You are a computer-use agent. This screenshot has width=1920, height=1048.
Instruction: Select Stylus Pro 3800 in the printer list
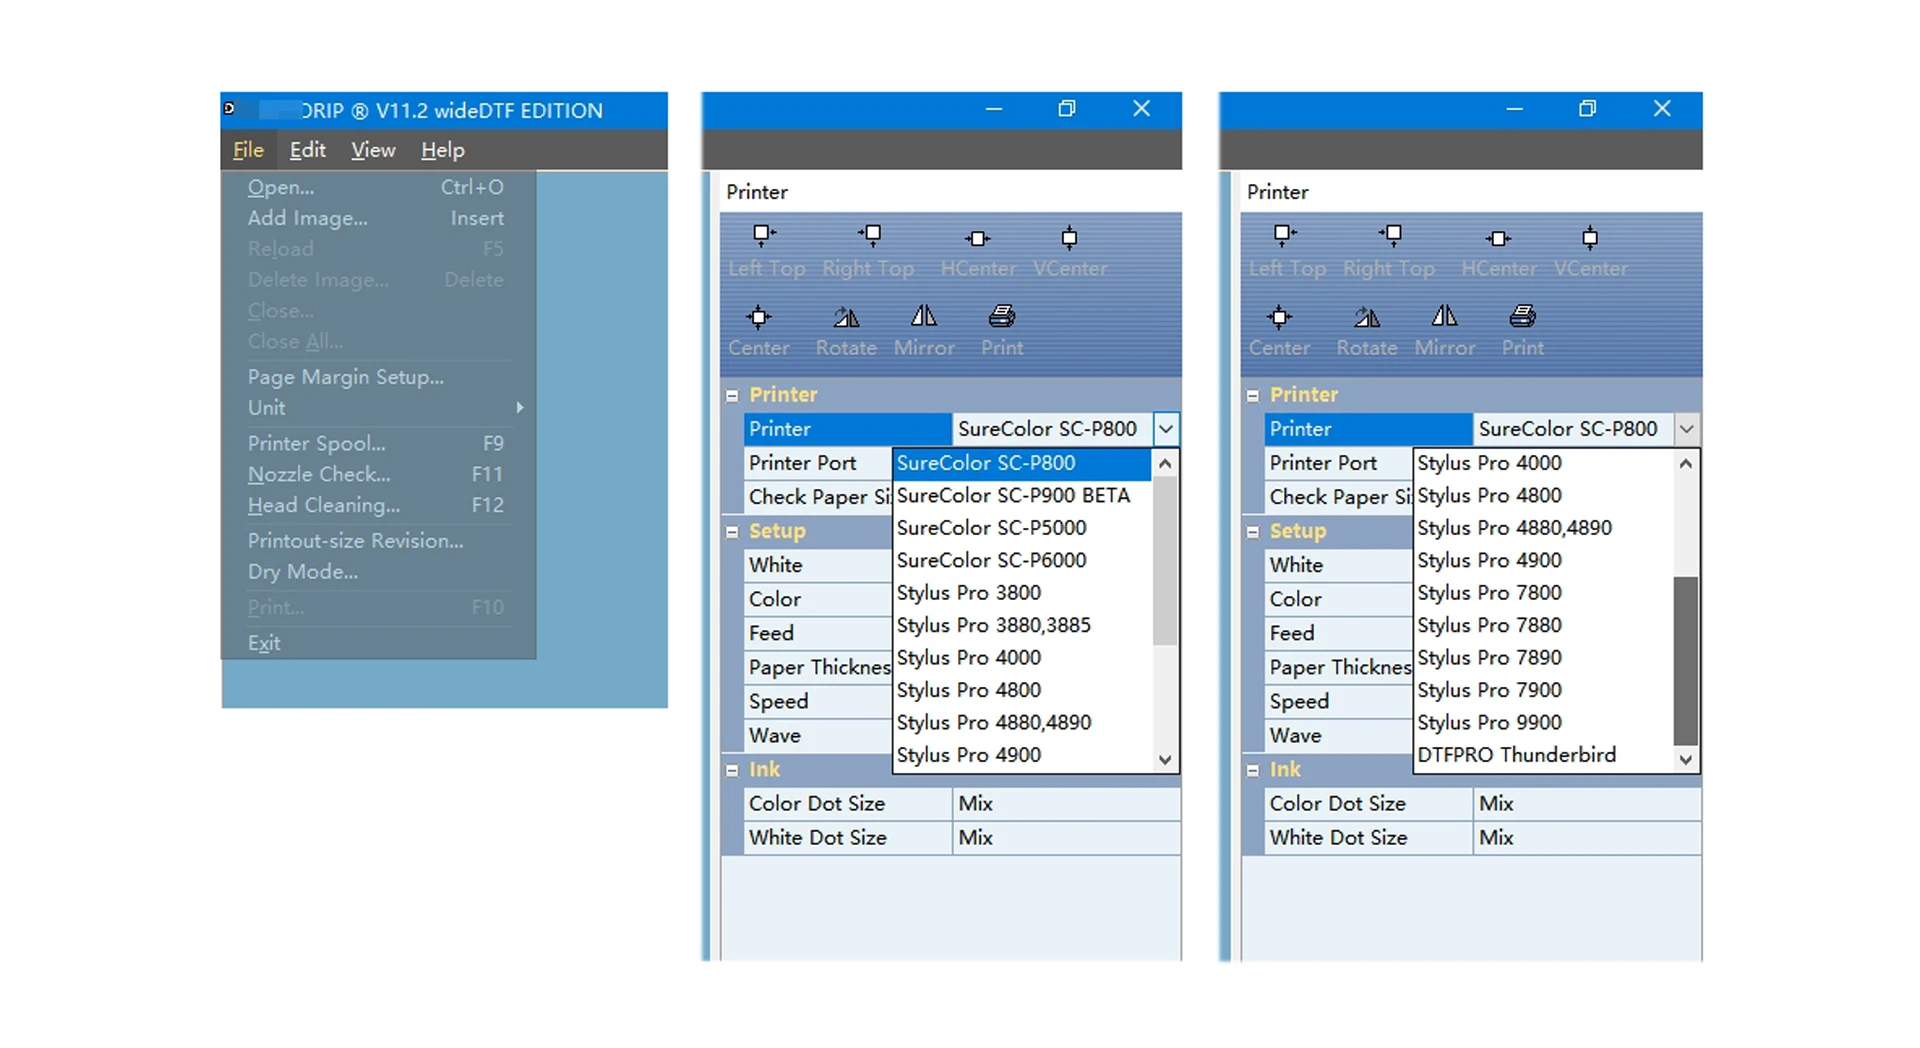(1022, 593)
